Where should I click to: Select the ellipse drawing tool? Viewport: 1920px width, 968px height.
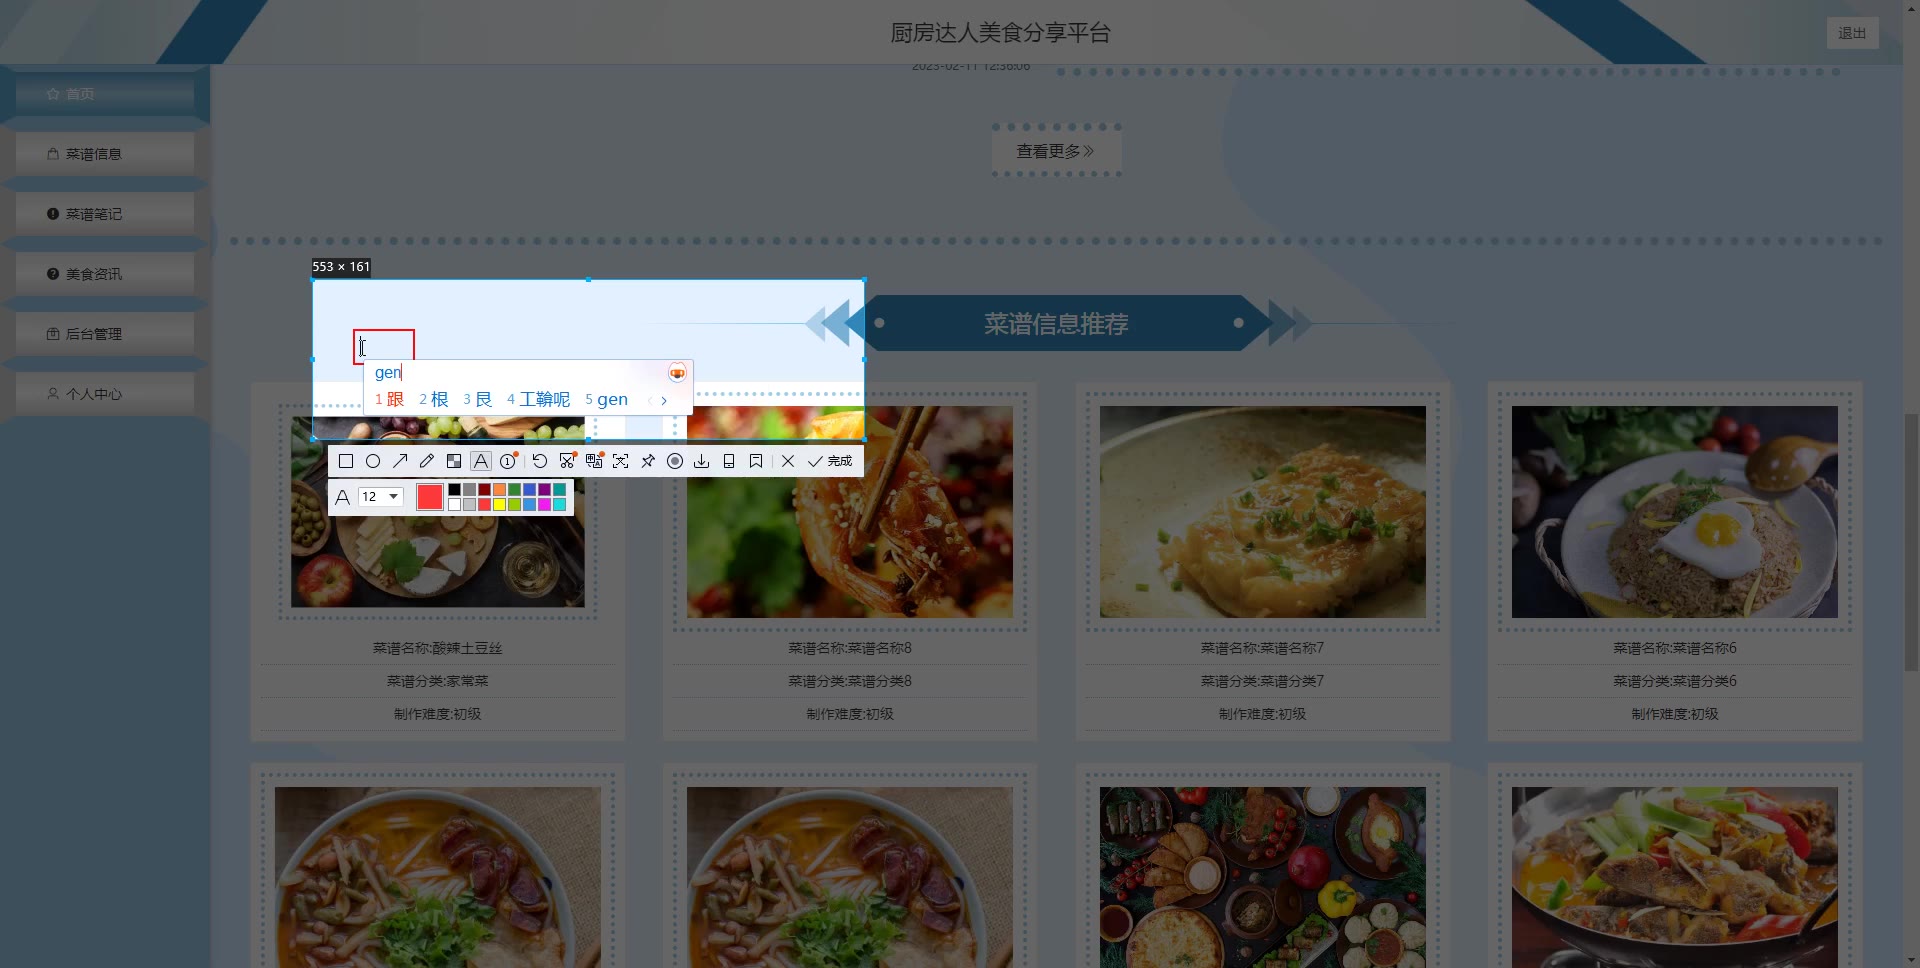[x=373, y=461]
